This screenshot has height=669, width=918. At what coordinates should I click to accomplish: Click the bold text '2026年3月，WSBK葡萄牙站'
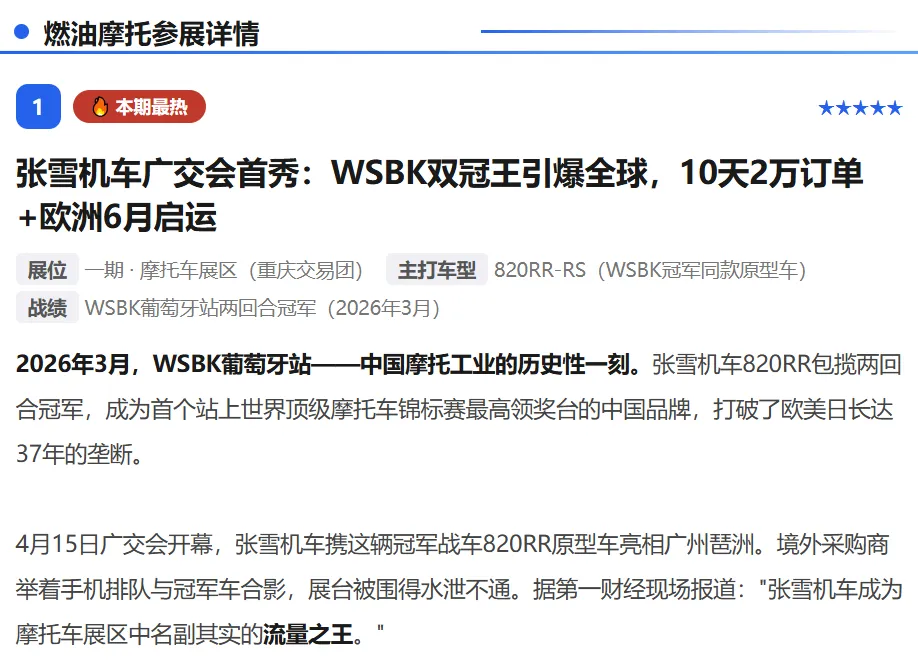click(163, 364)
